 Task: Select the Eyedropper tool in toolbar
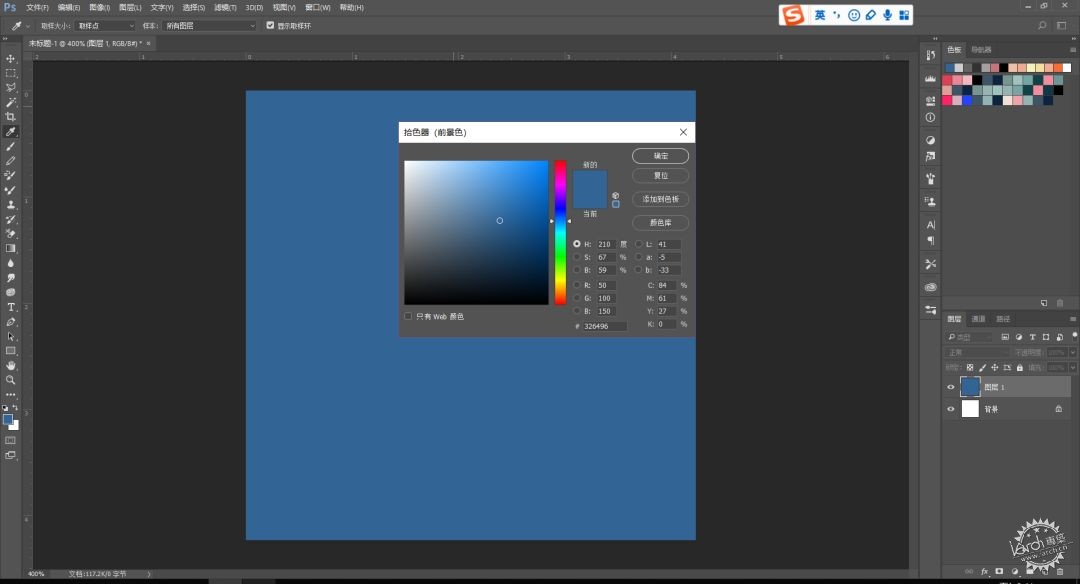(10, 132)
